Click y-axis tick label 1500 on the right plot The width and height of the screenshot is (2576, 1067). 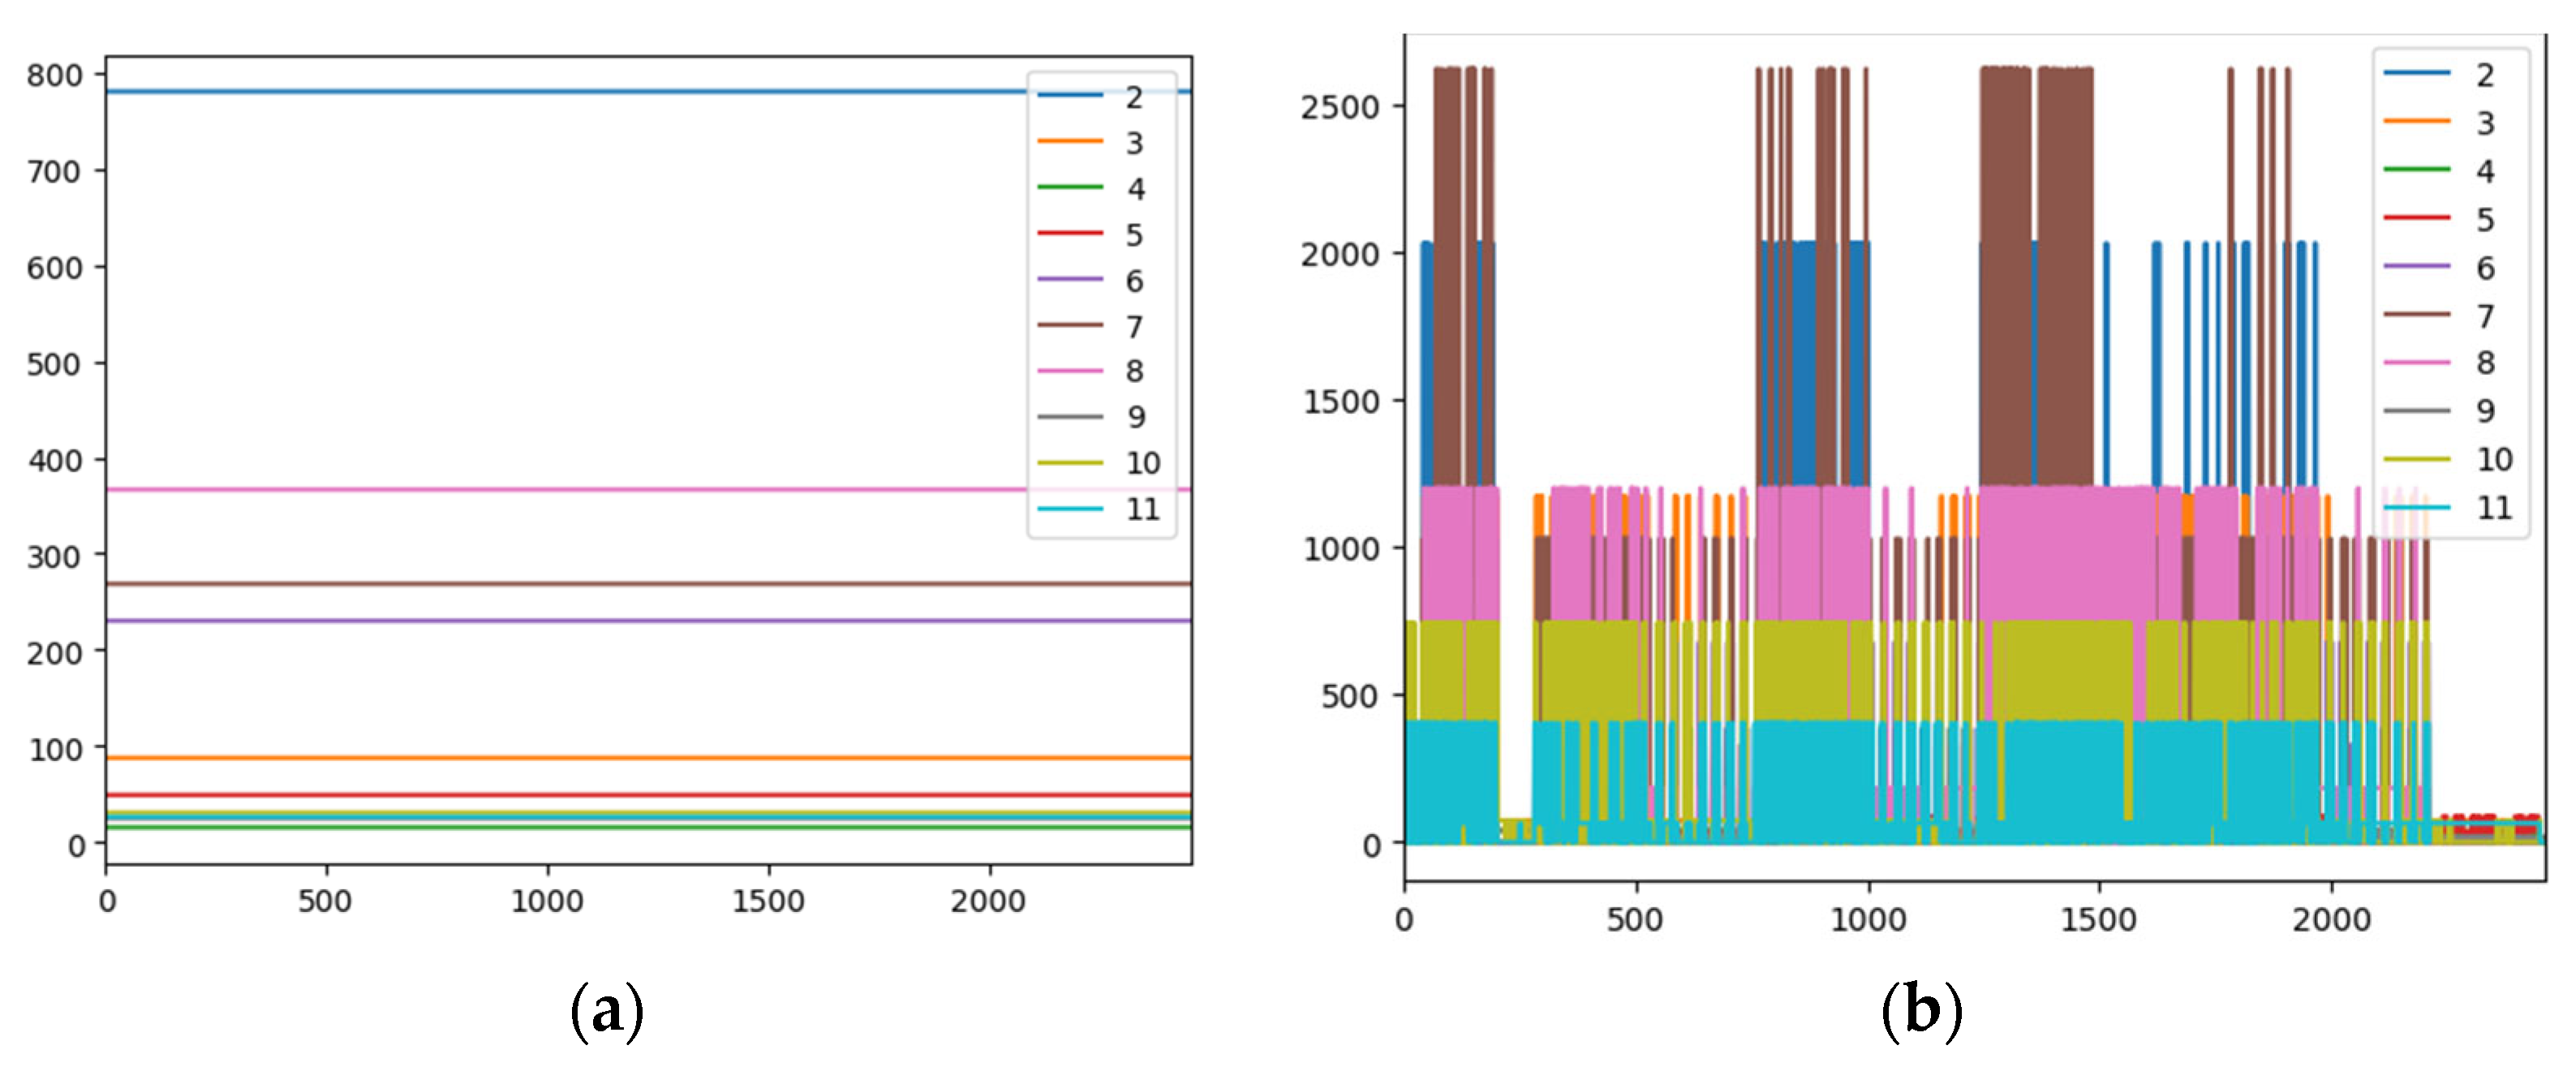click(1340, 401)
